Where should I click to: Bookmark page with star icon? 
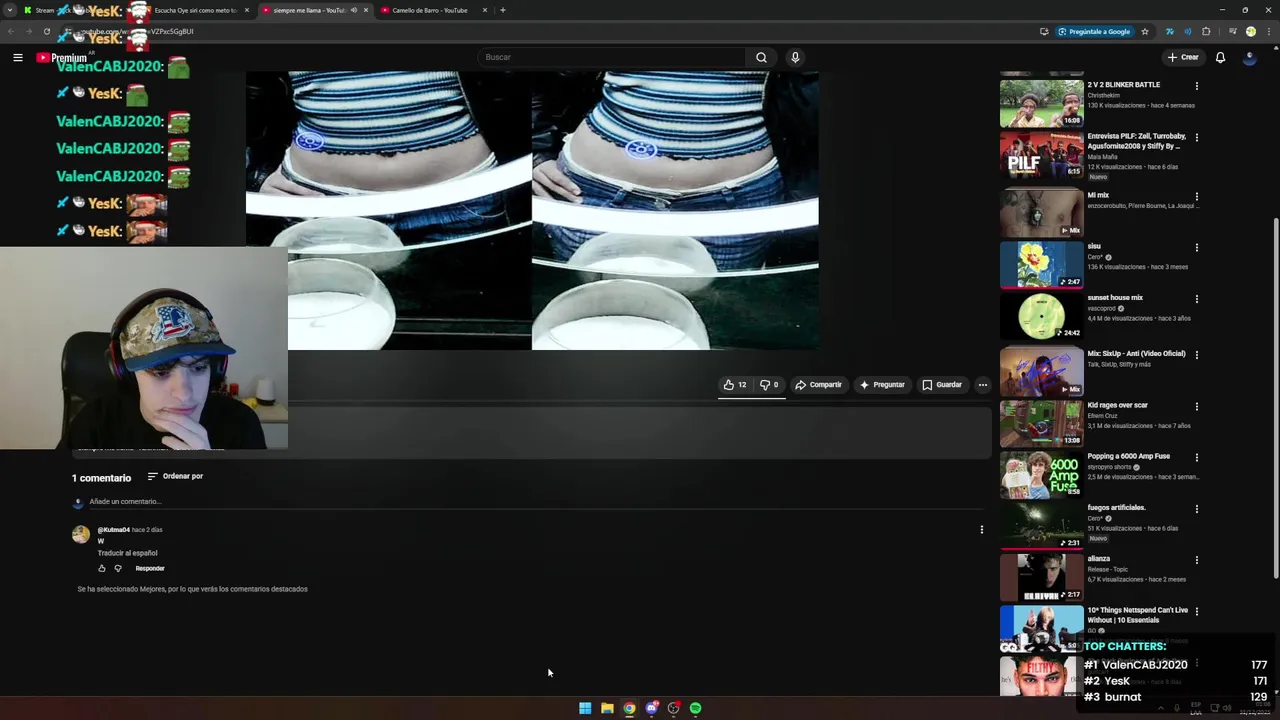1145,31
